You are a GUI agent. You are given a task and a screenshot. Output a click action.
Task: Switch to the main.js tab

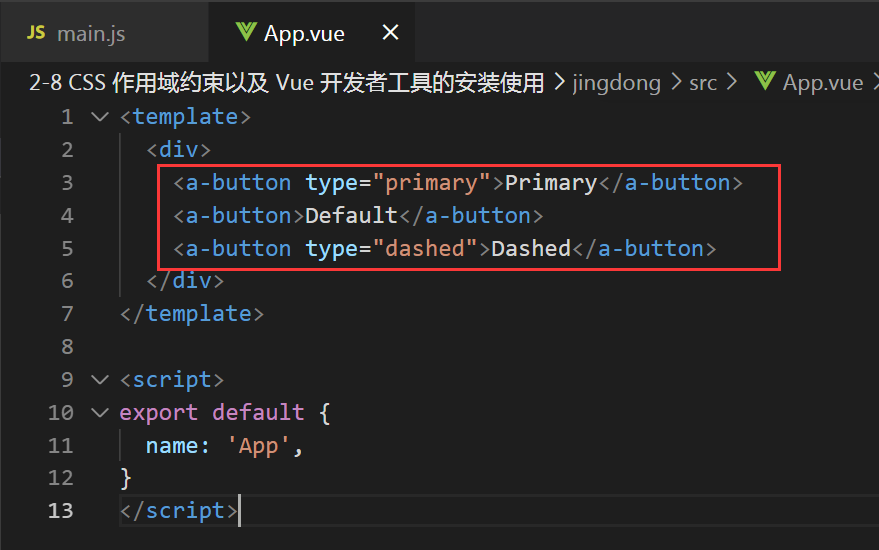[90, 33]
